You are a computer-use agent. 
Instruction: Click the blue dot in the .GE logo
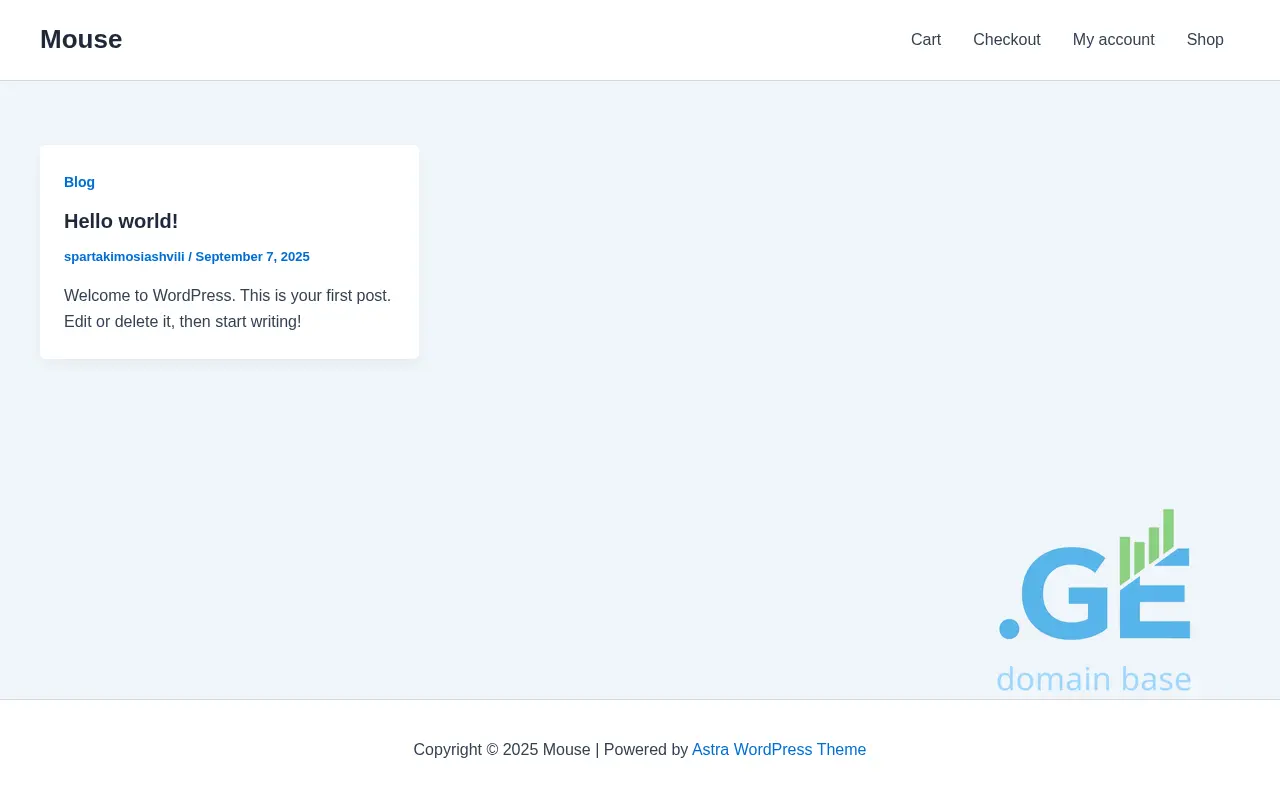(1009, 629)
